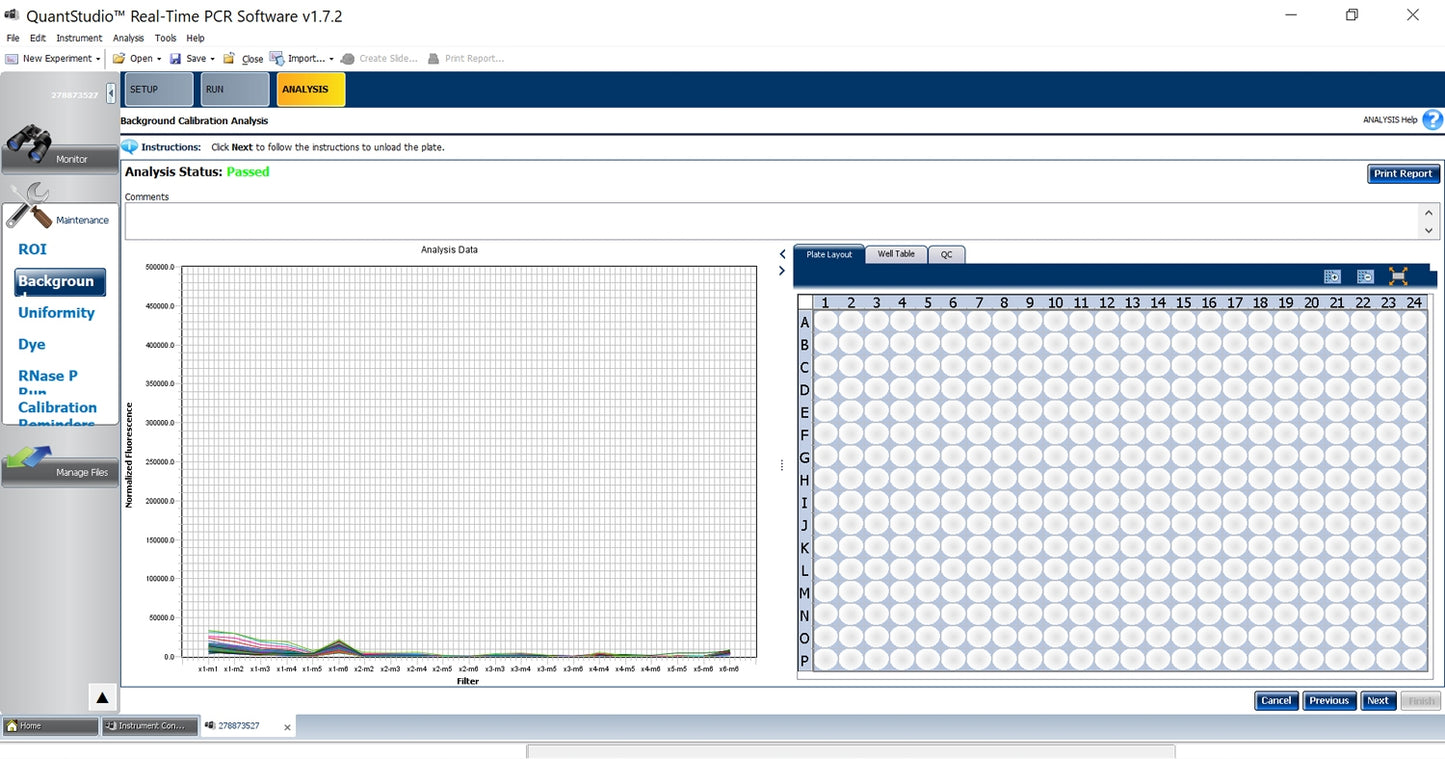Select Uniformity calibration in the sidebar
Screen dimensions: 1445x759
coord(56,313)
